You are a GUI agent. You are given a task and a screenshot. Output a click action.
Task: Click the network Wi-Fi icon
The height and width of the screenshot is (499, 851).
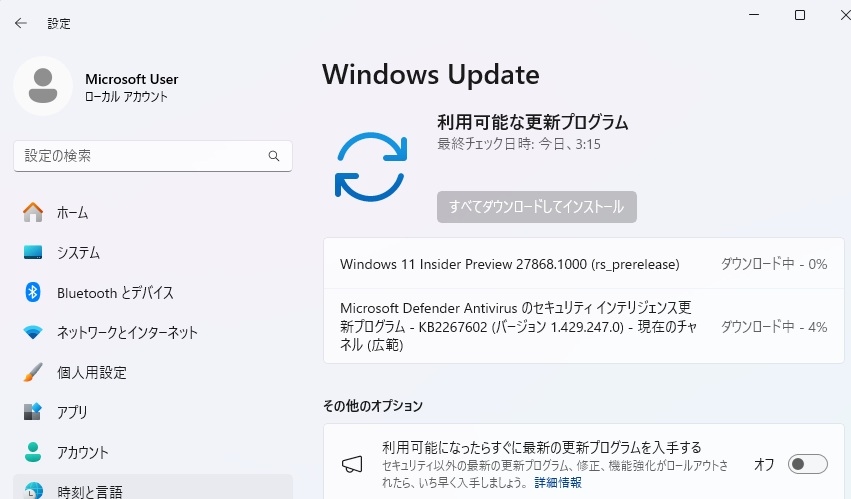coord(33,332)
